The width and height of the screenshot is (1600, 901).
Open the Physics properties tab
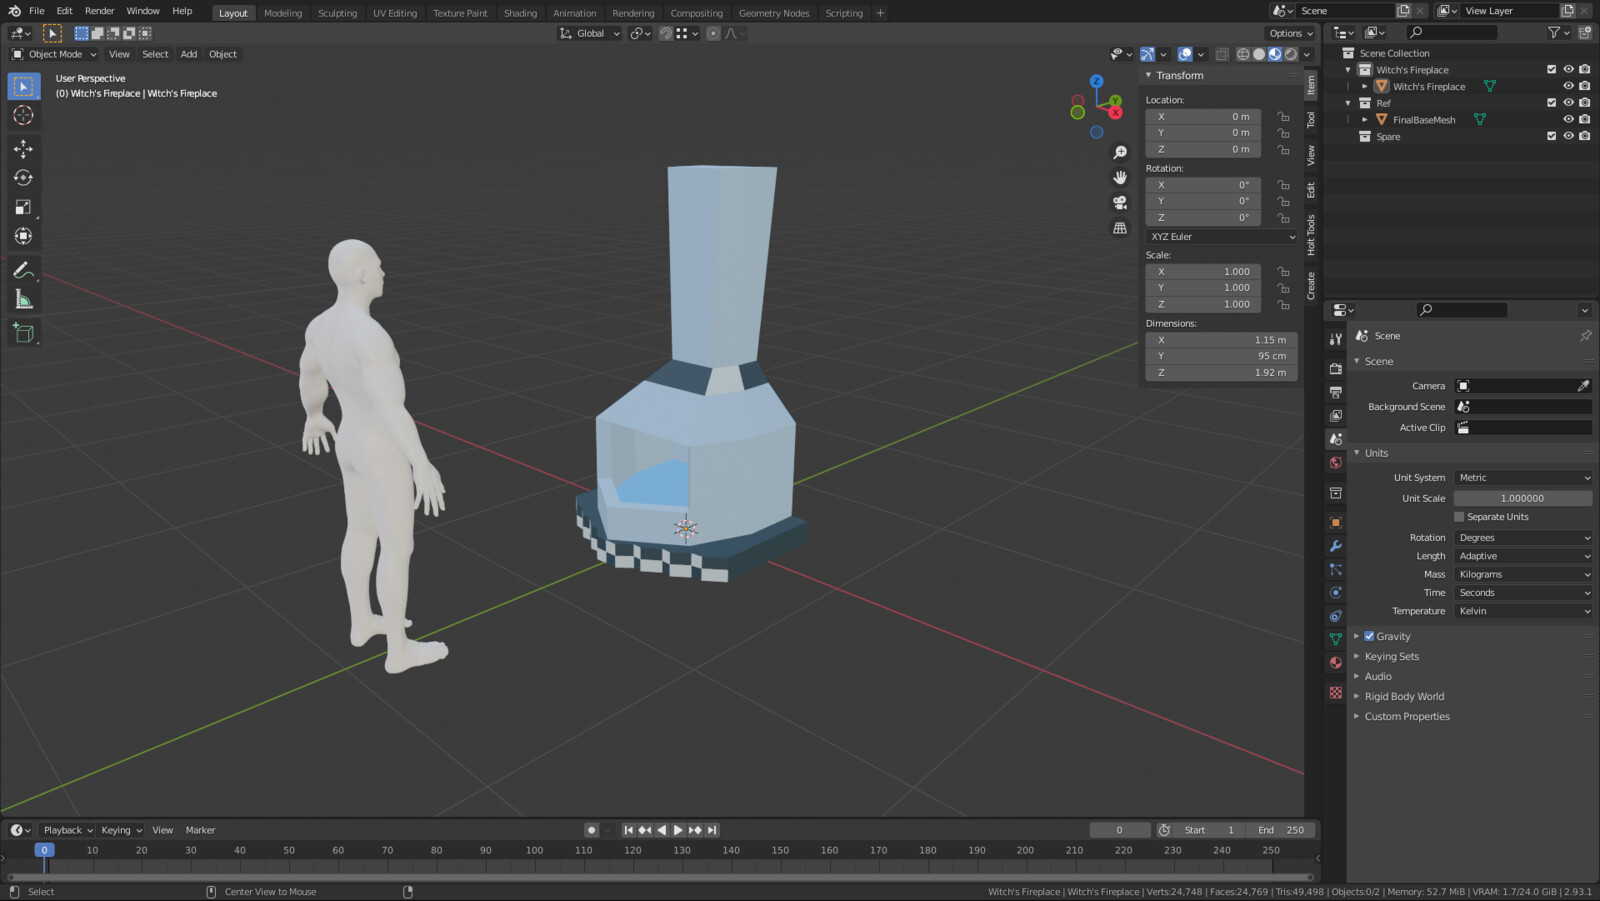[x=1335, y=592]
